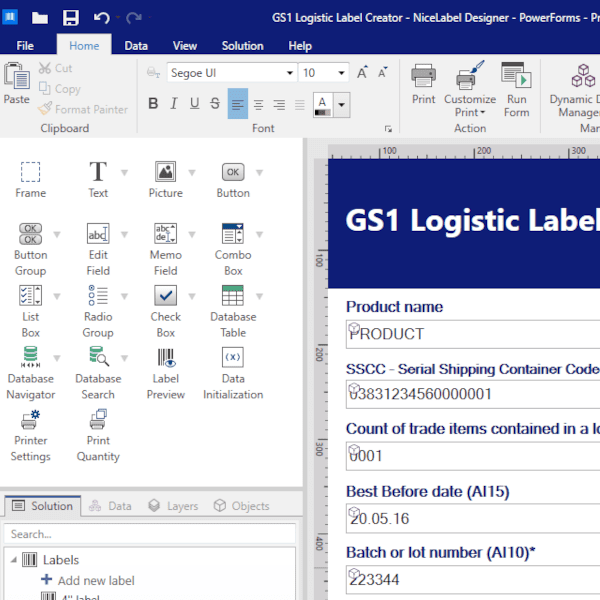This screenshot has height=600, width=600.
Task: Open the Help ribbon tab
Action: coord(300,46)
